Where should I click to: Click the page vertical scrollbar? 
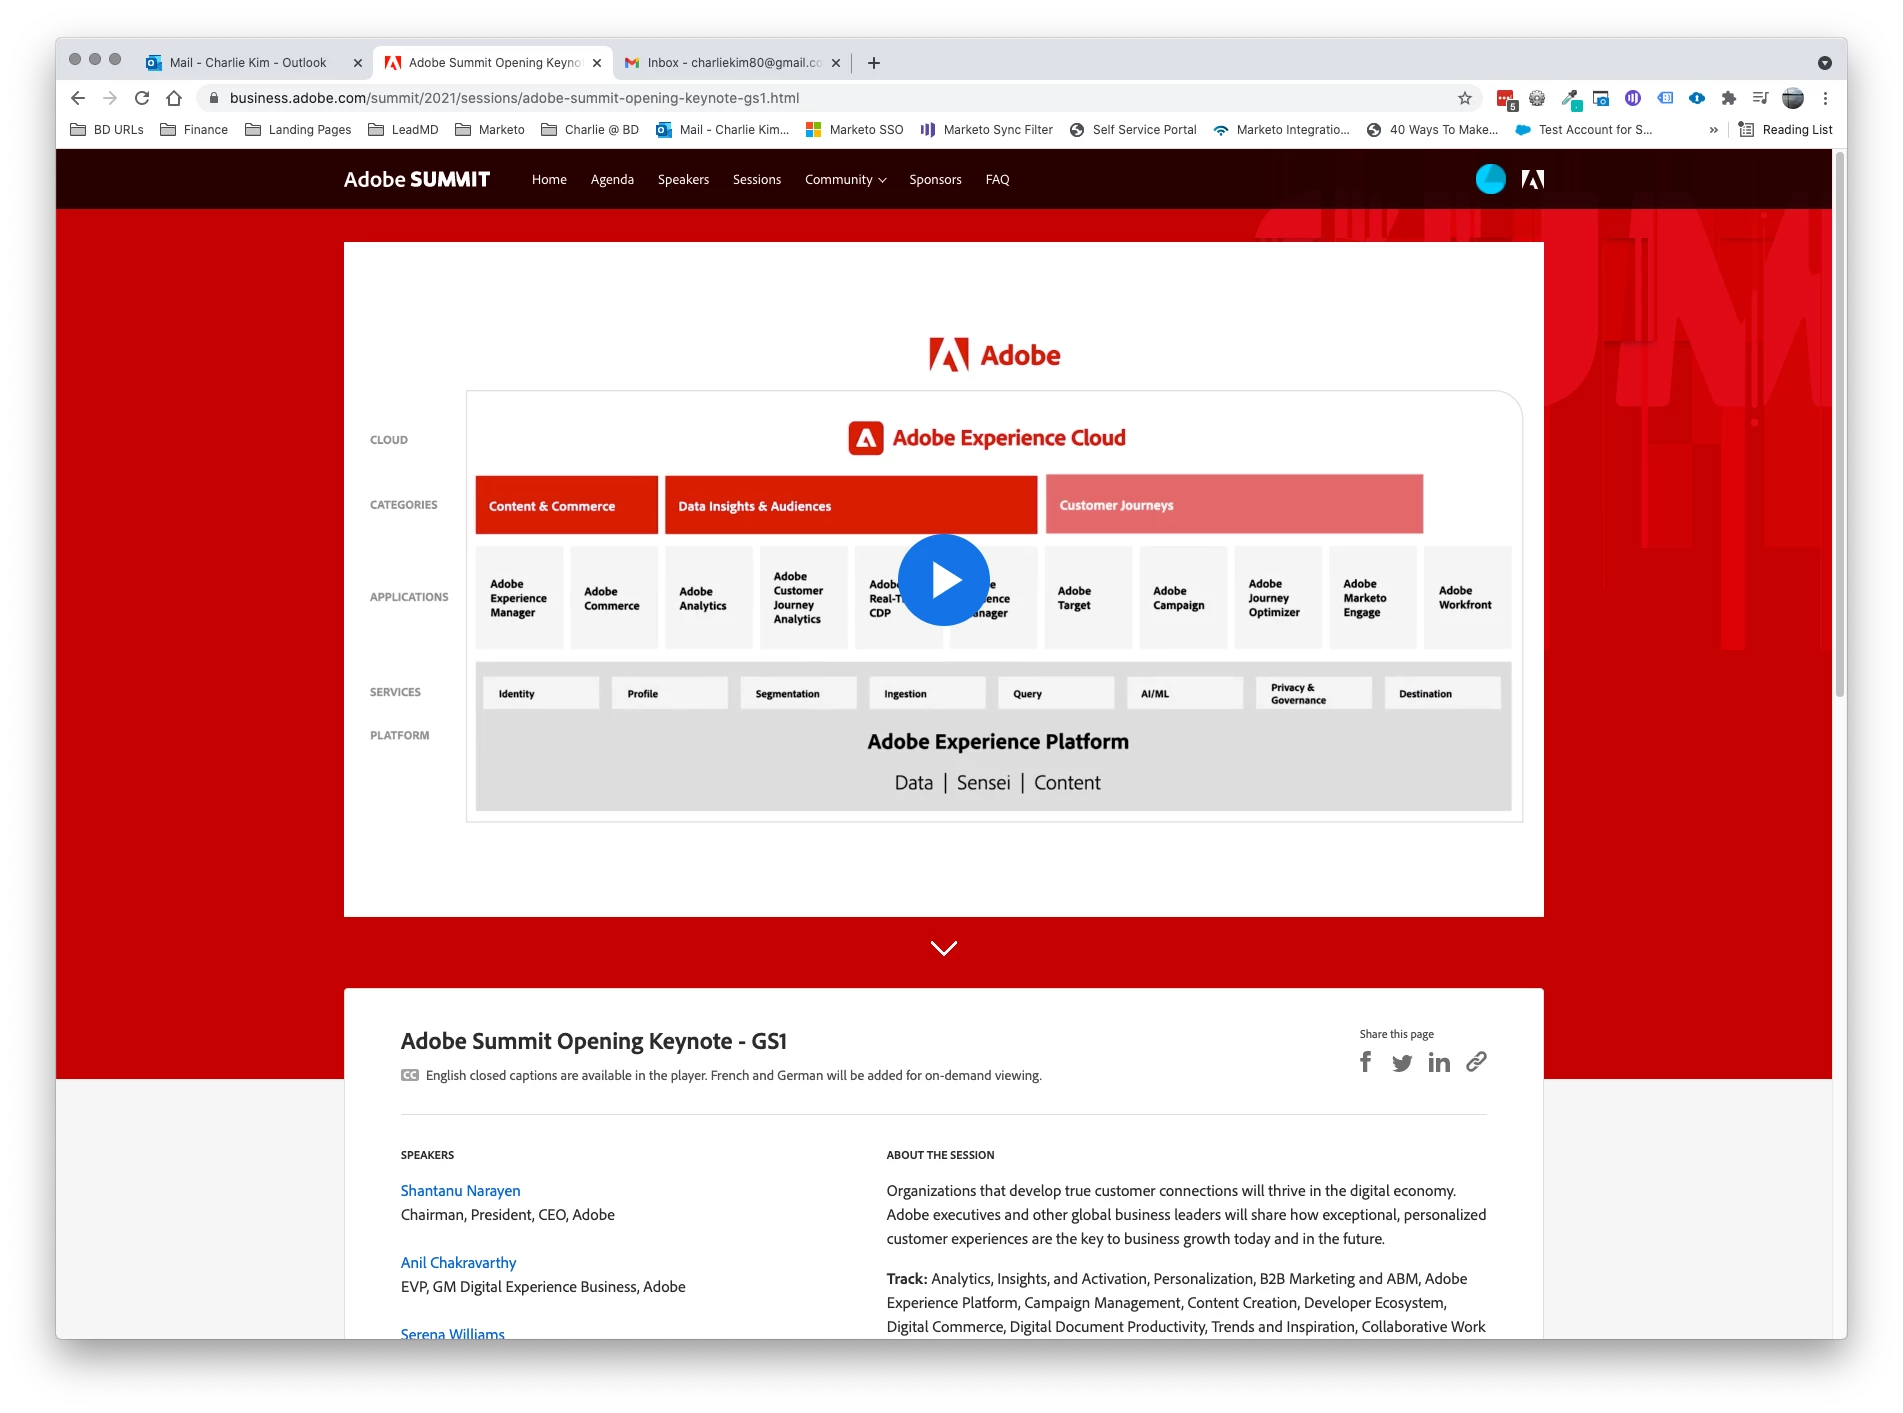click(x=1839, y=425)
